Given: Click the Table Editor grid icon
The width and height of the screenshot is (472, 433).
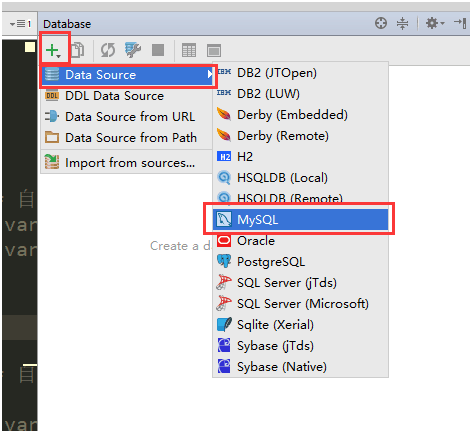Looking at the screenshot, I should 189,50.
